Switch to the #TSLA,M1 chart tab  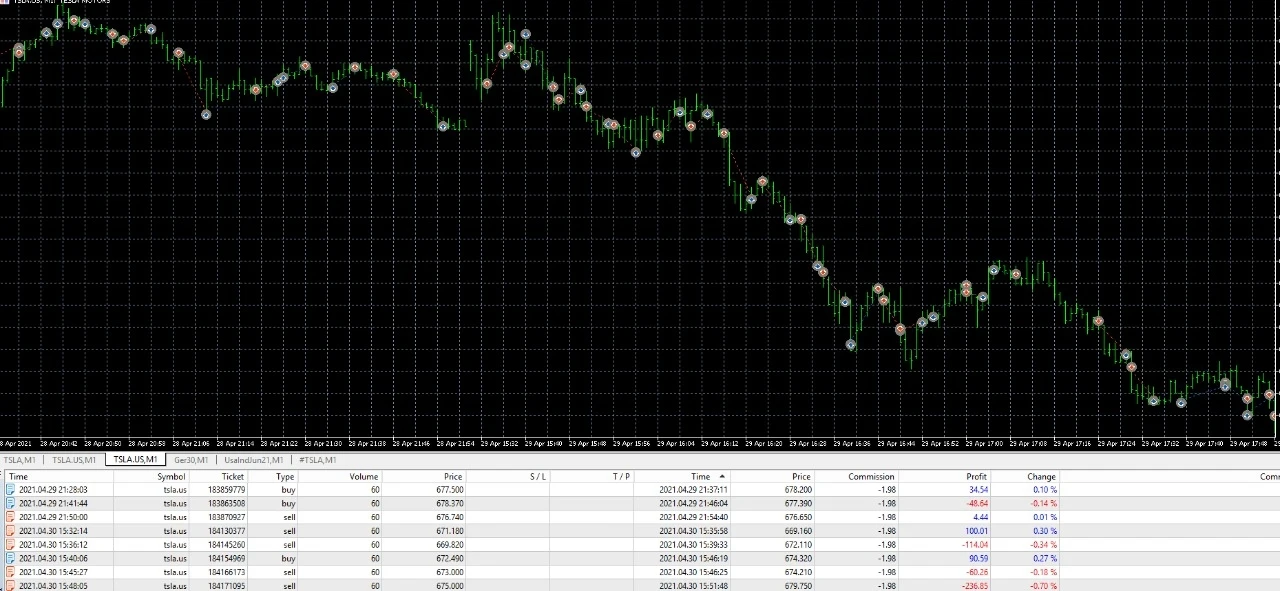(317, 460)
